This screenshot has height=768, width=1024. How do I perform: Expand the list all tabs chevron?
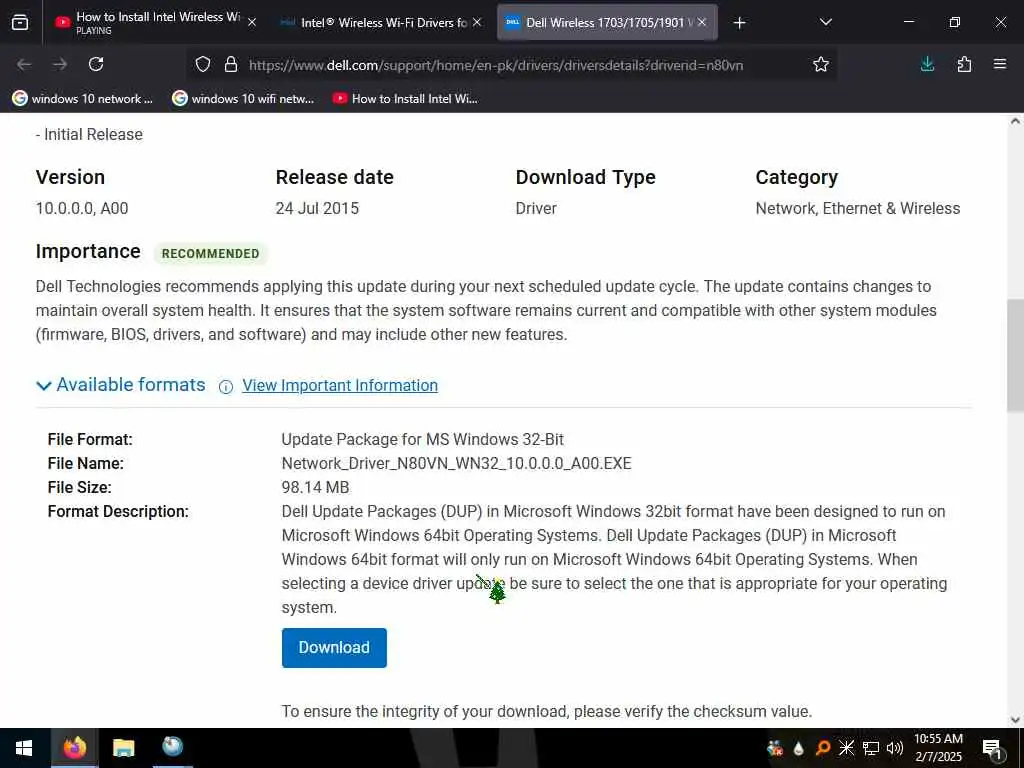coord(825,22)
